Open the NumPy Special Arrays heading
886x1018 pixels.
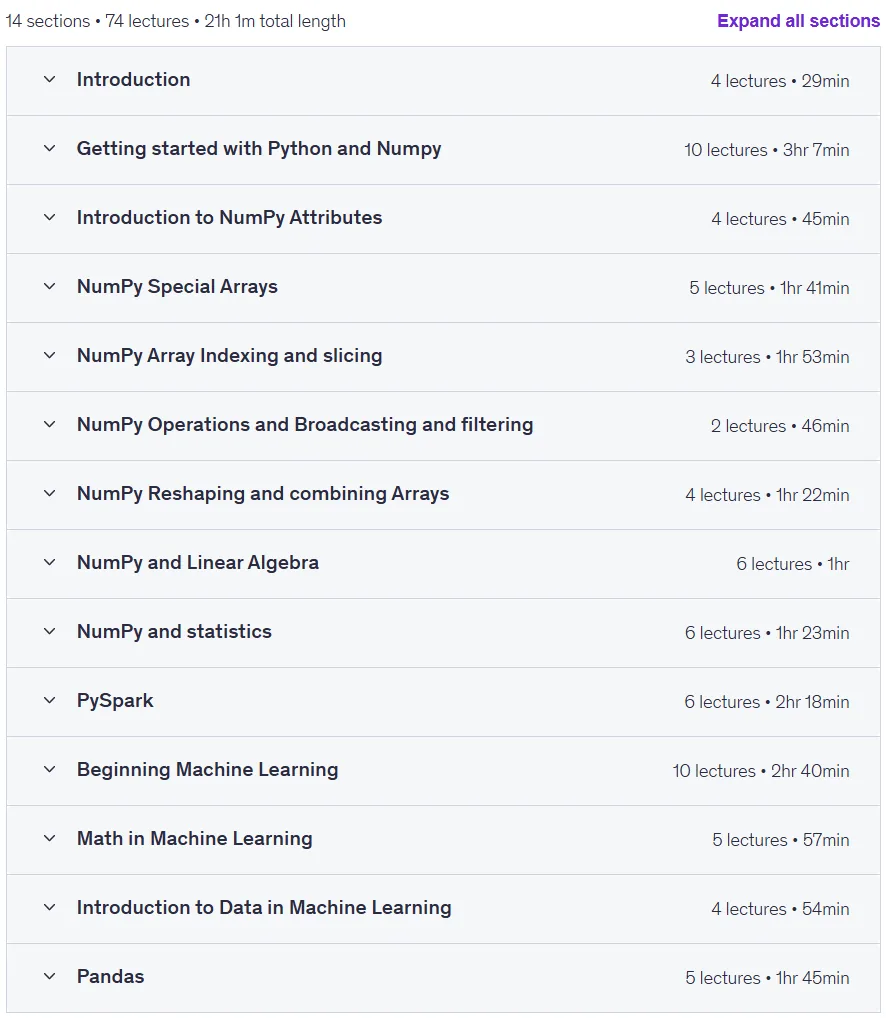pos(177,287)
